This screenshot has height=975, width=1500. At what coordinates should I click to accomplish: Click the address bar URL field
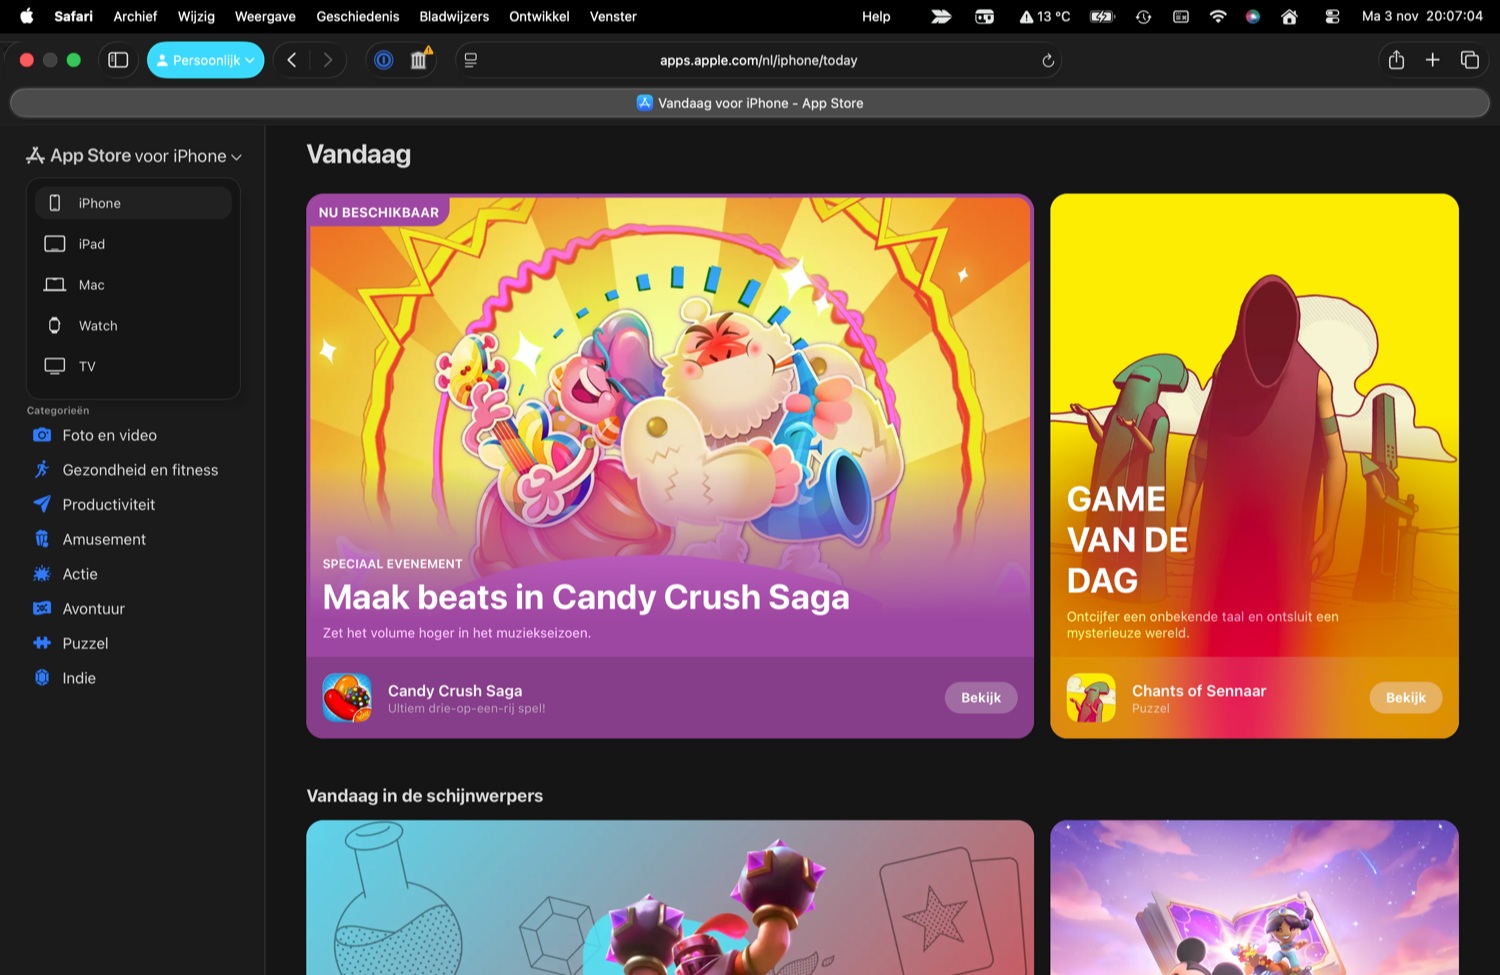(x=758, y=60)
